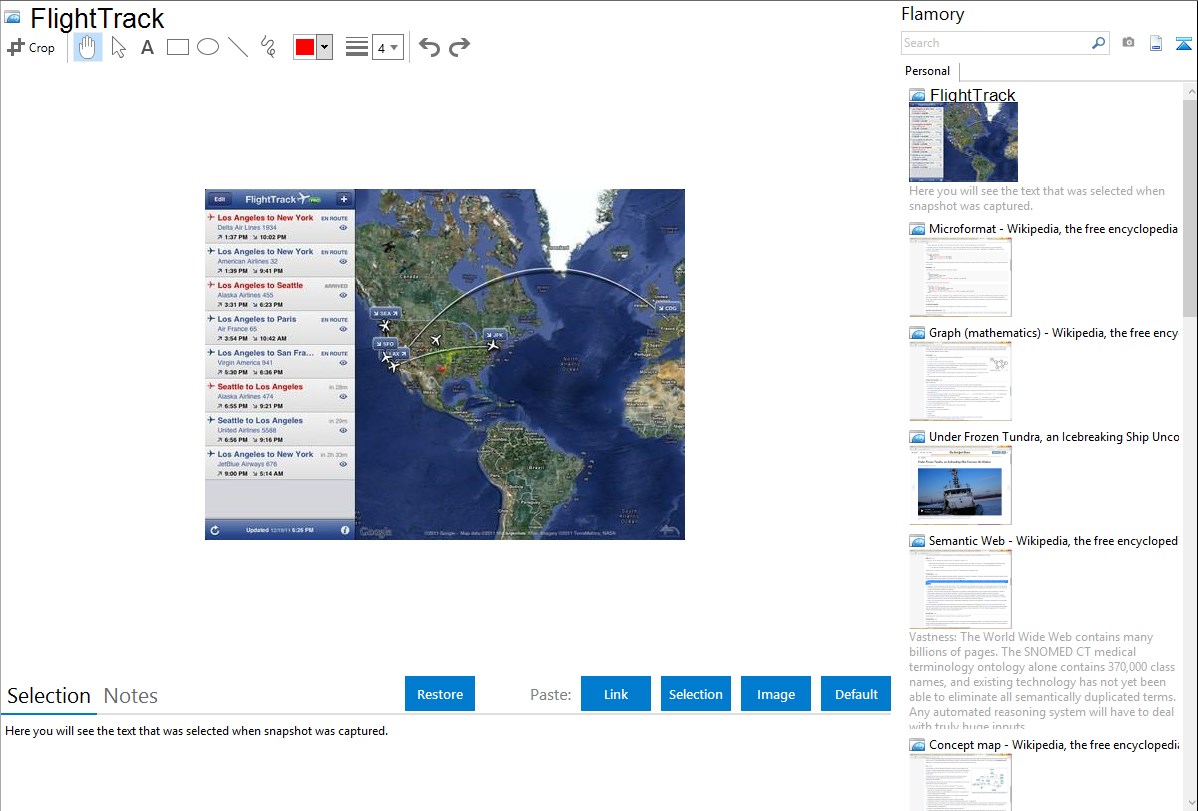This screenshot has width=1198, height=811.
Task: Open the Graph (mathematics) page thumbnail
Action: 960,381
